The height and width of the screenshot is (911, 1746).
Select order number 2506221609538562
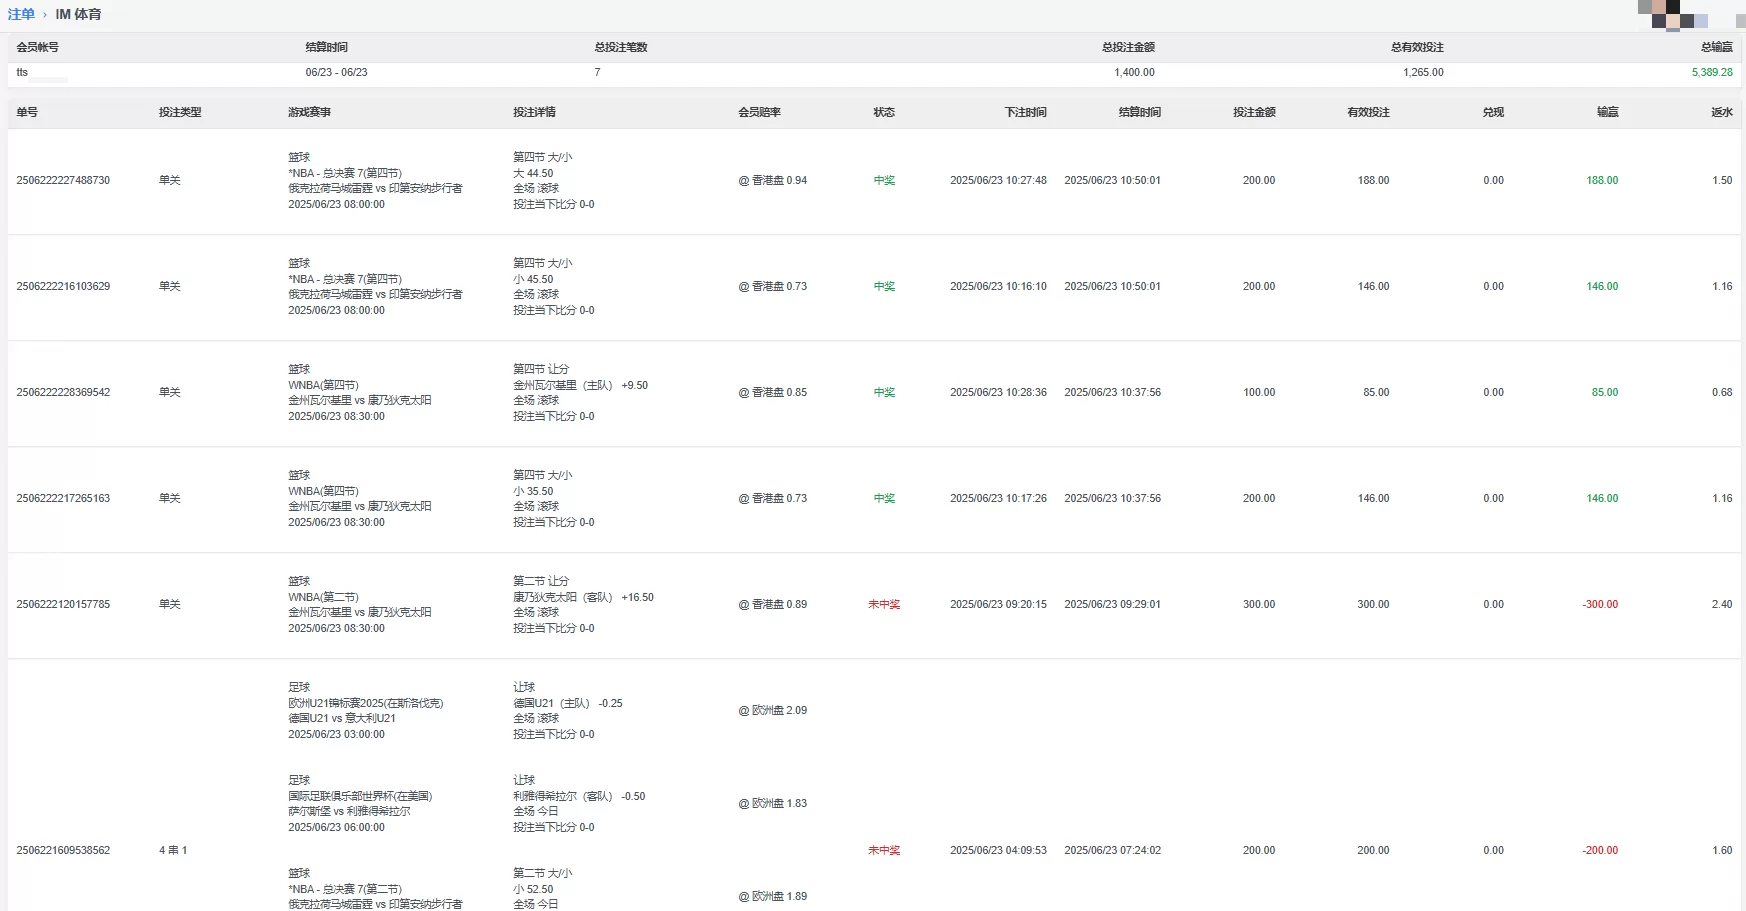pos(63,850)
